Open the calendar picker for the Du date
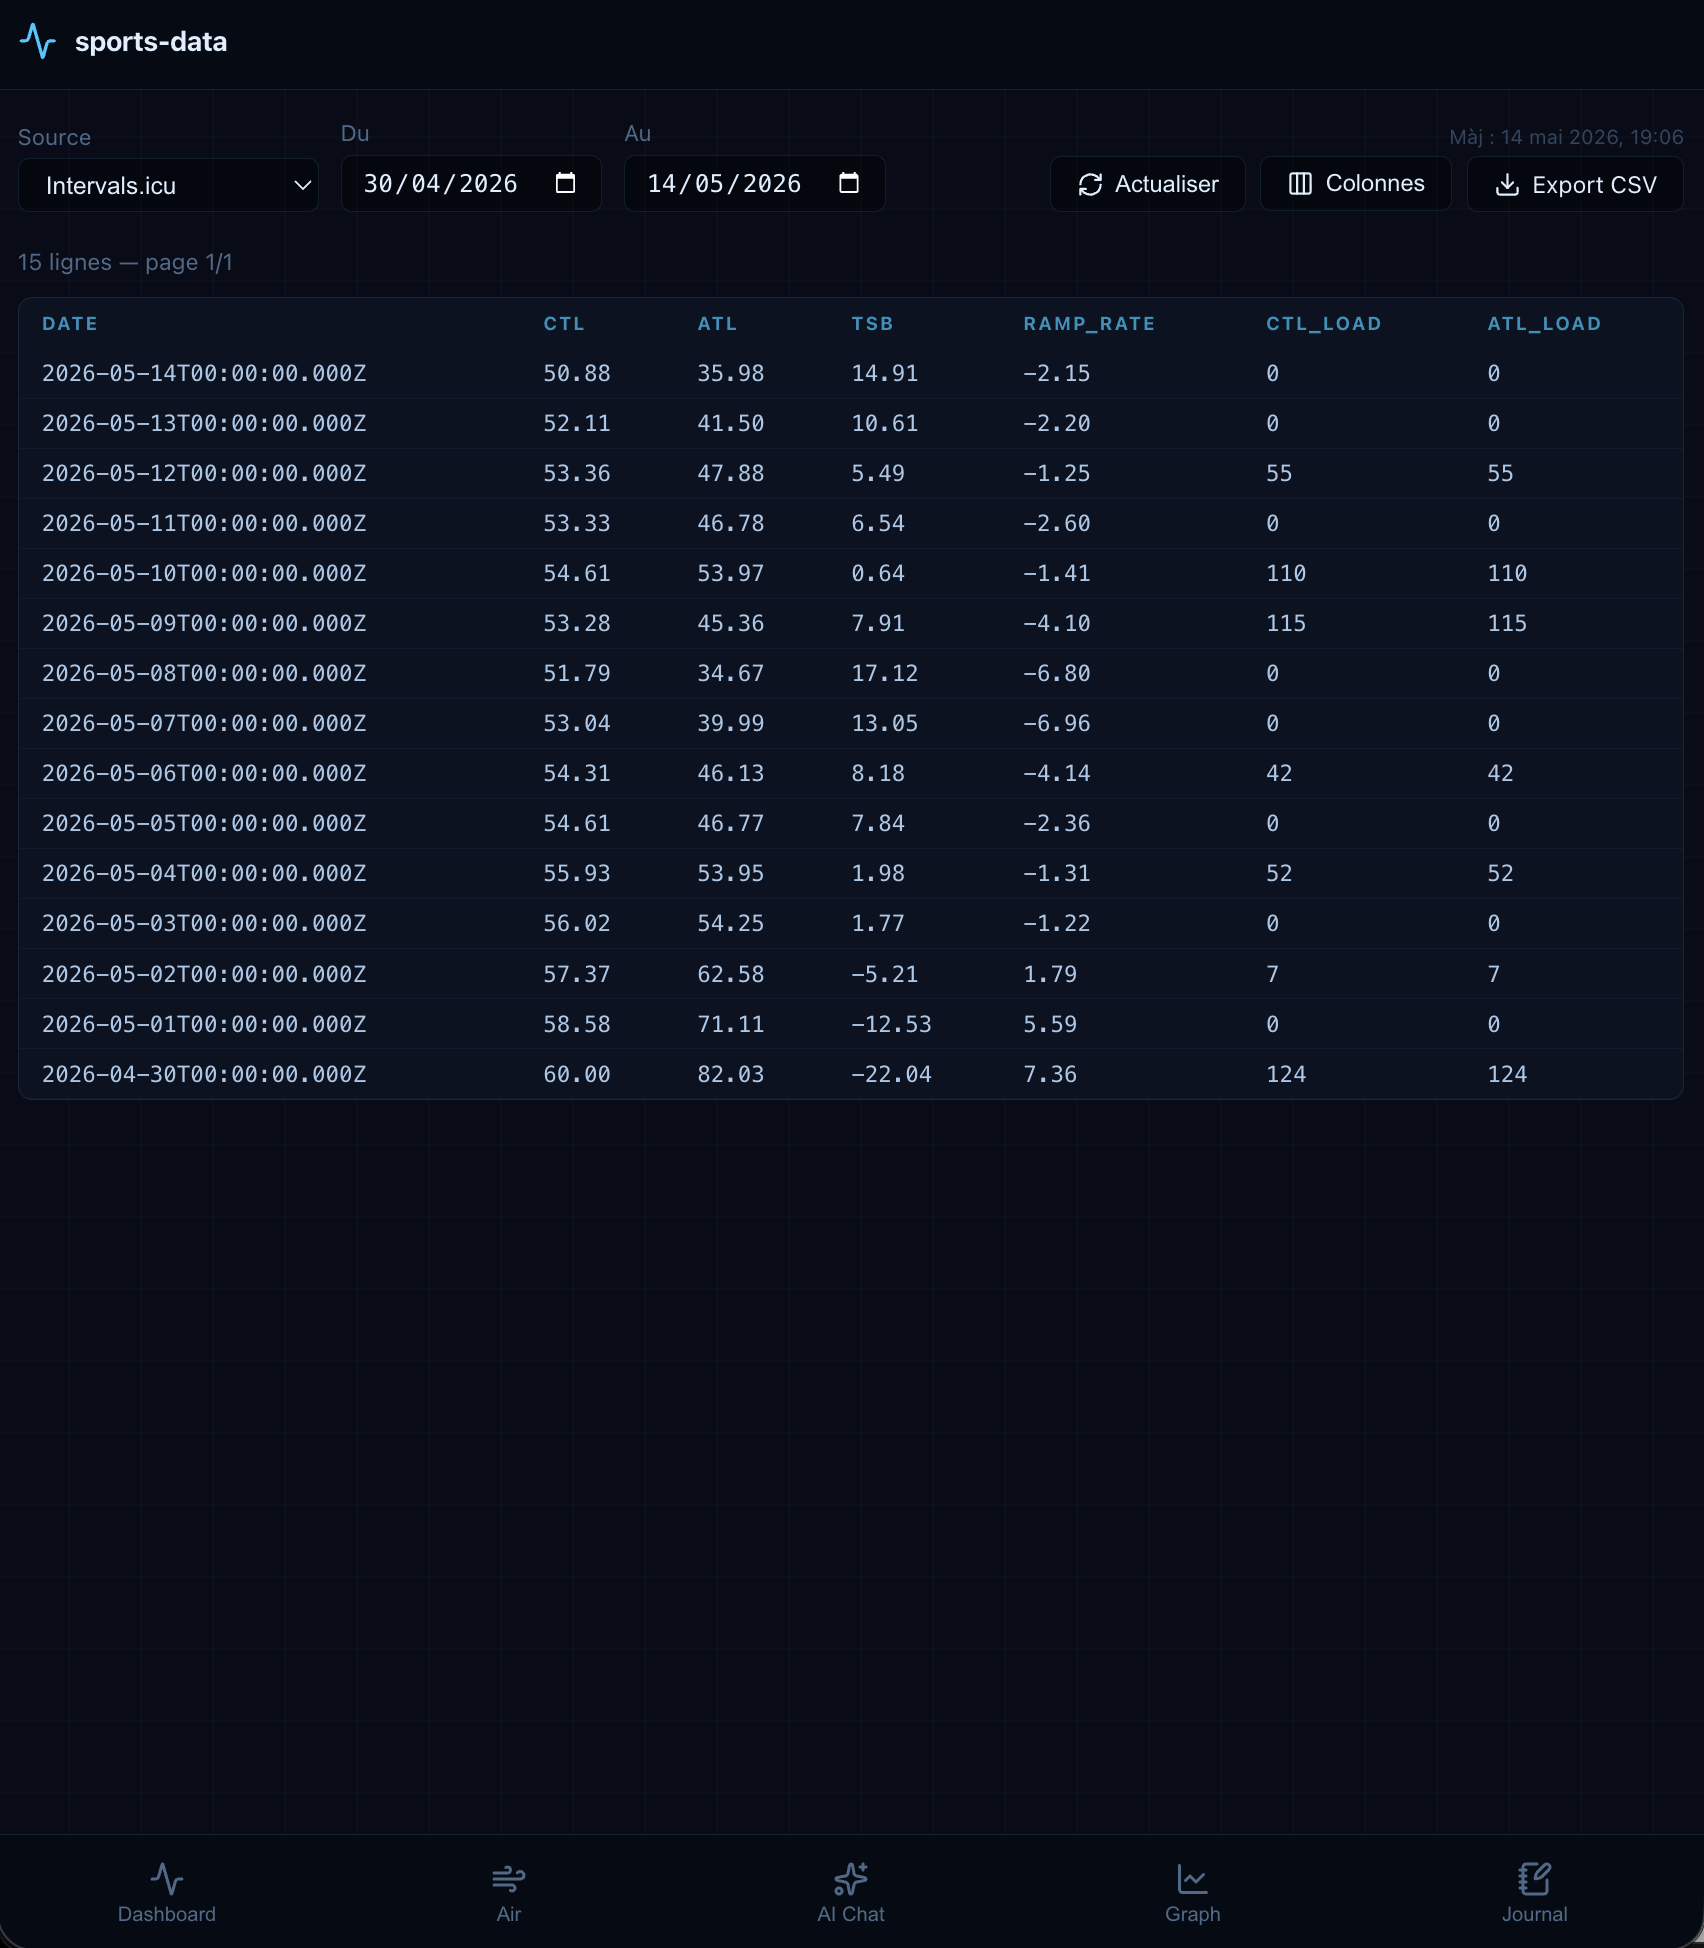 click(565, 183)
